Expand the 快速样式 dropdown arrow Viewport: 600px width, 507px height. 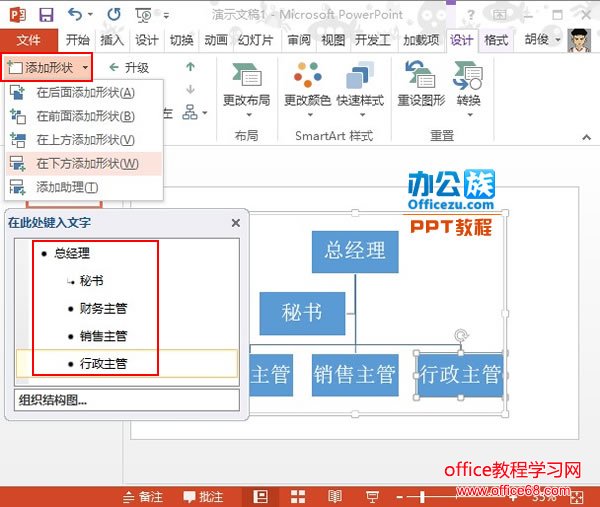tap(362, 115)
